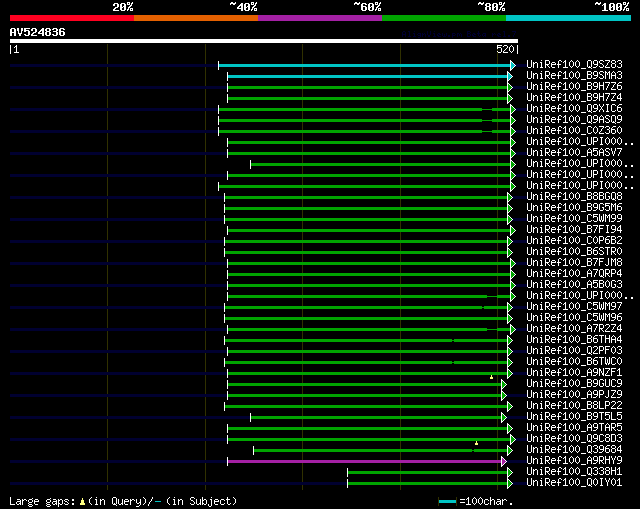Viewport: 640px width, 509px height.
Task: Click the green alignment bar for UniRef100_Q0IY01
Action: tap(427, 484)
